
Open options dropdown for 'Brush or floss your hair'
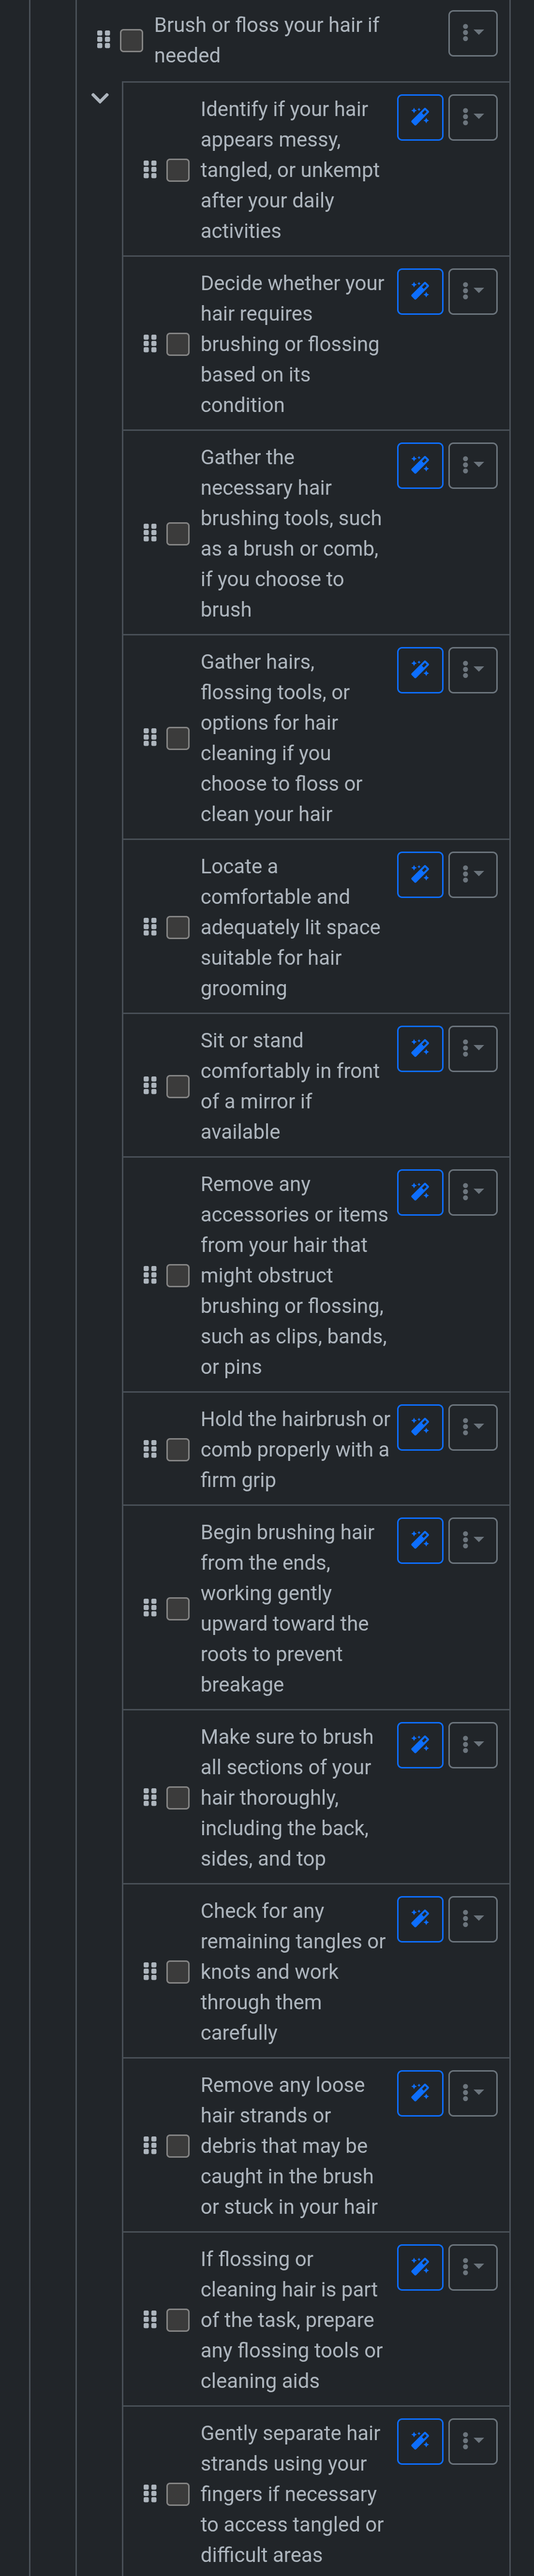[473, 34]
